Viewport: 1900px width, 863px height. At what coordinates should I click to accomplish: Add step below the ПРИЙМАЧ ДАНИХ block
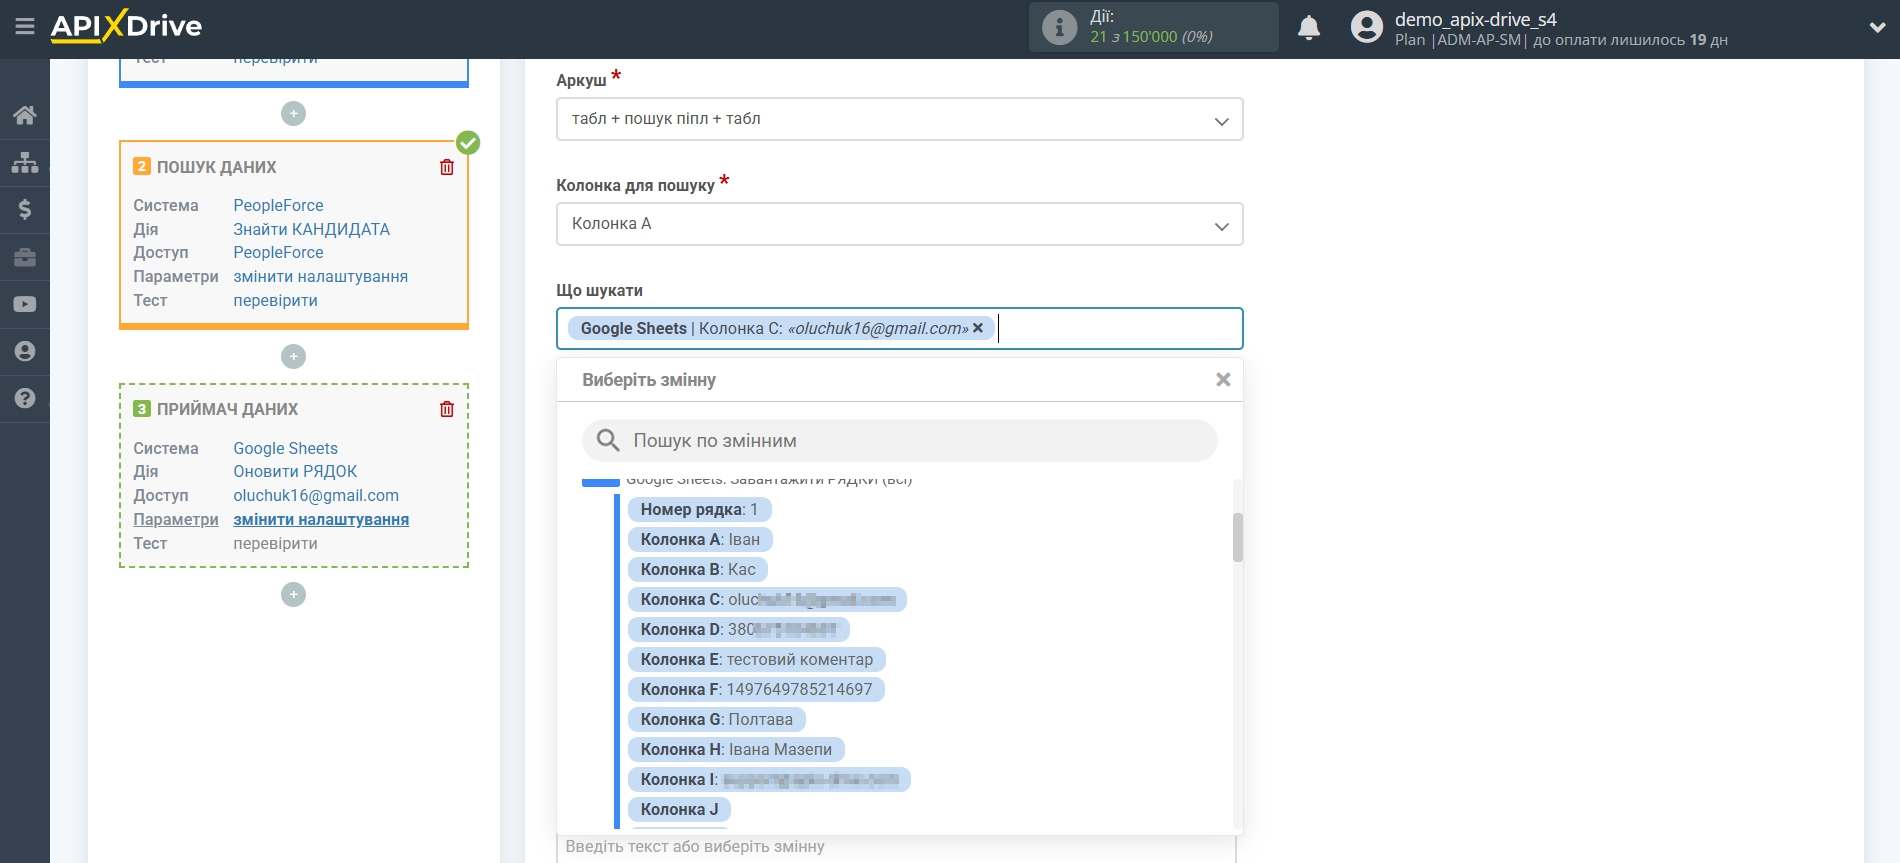[293, 595]
